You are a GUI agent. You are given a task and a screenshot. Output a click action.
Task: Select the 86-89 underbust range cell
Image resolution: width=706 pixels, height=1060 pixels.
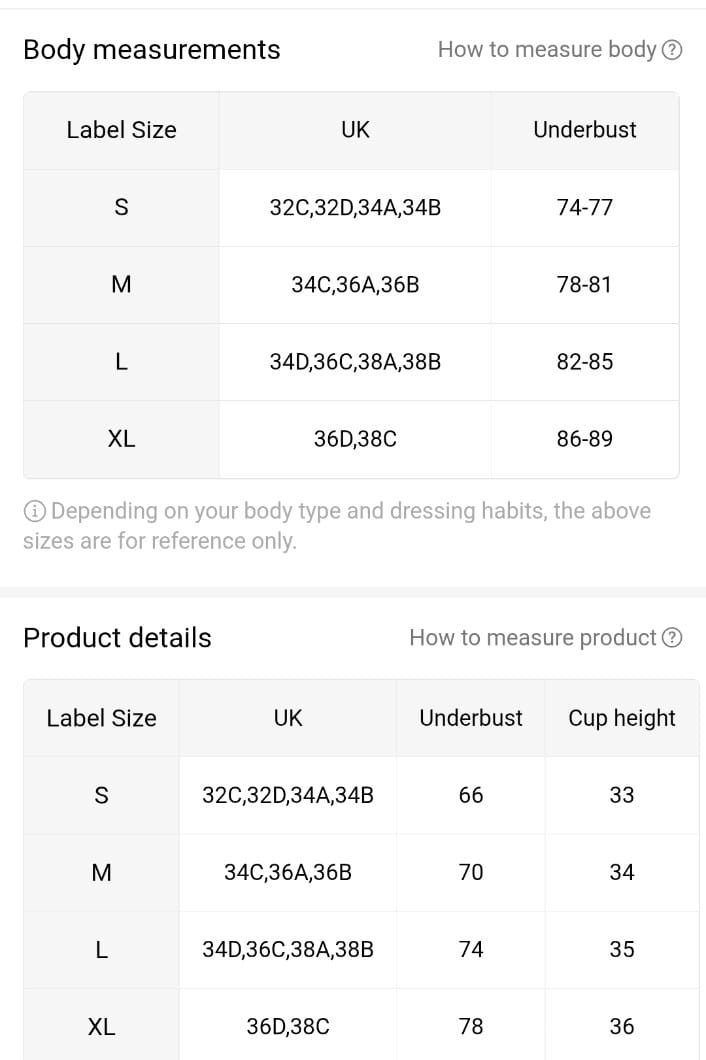[x=585, y=439]
